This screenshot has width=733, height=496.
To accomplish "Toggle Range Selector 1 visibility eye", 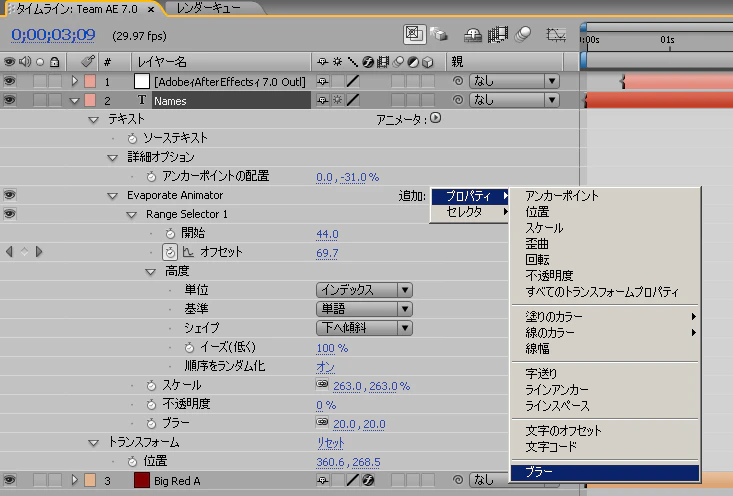I will tap(9, 214).
